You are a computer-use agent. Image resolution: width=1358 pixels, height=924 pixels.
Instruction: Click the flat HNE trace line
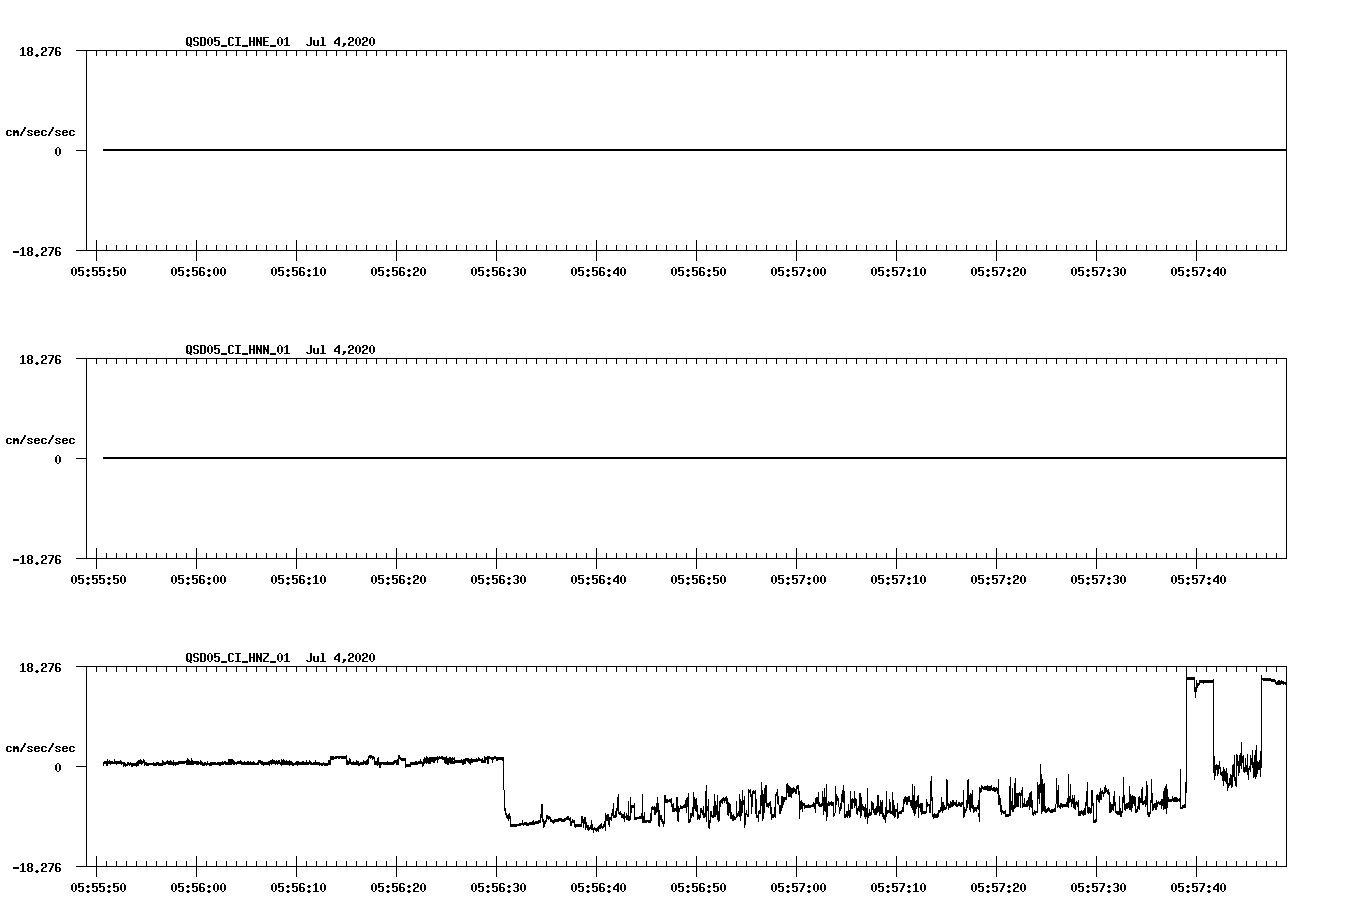coord(694,150)
